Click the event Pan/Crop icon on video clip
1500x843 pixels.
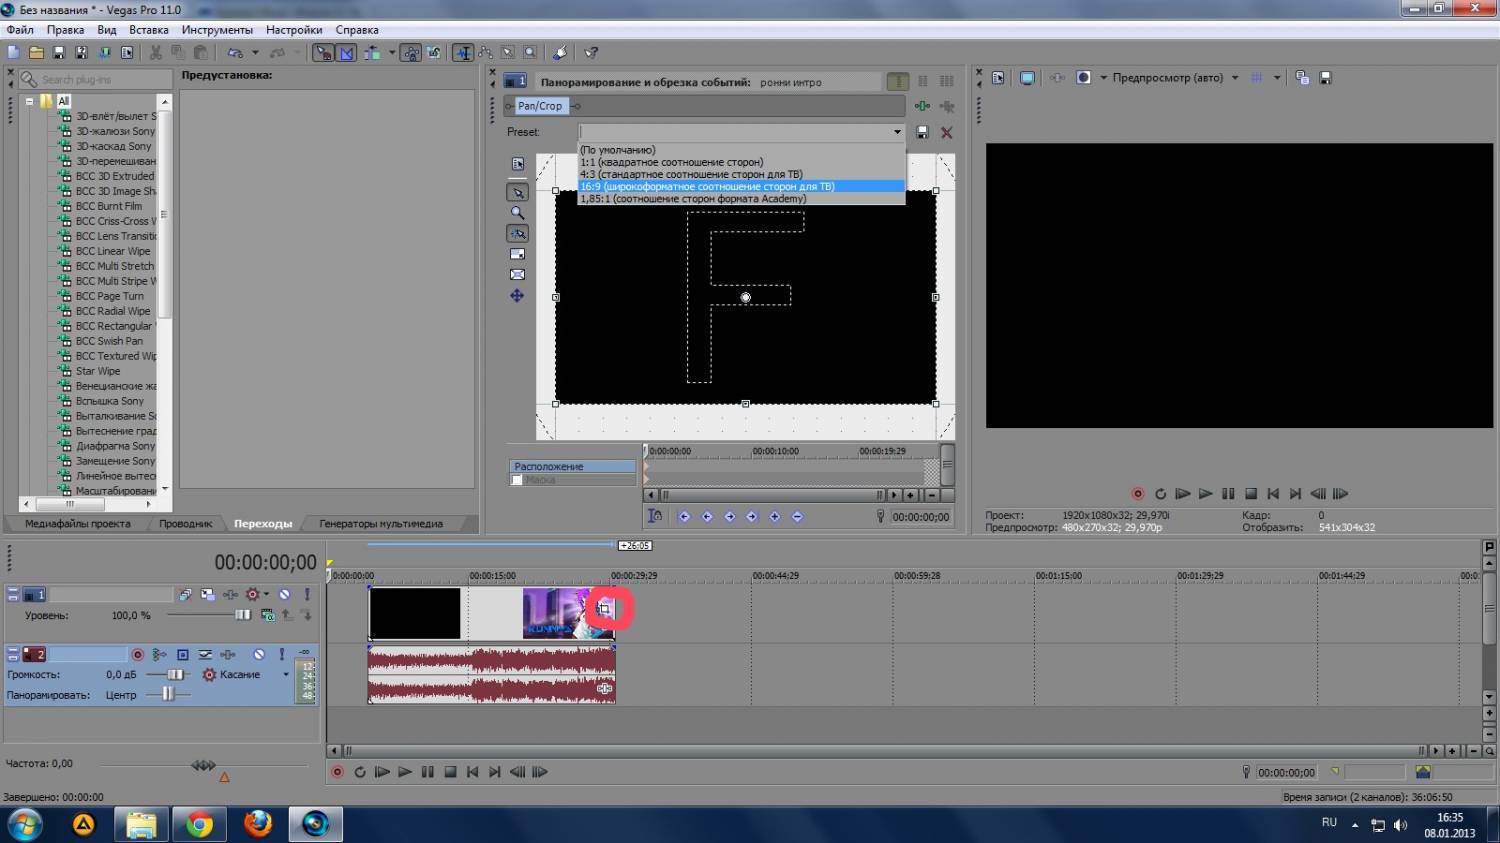[x=604, y=608]
